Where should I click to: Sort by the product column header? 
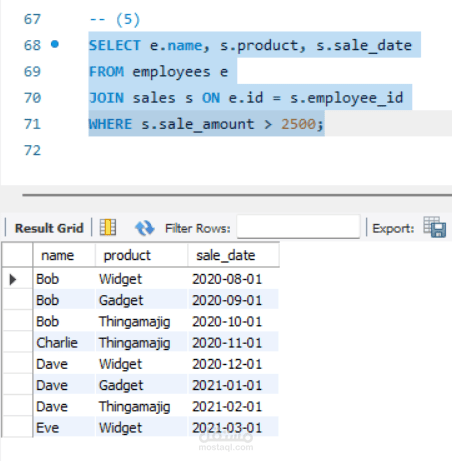[x=141, y=255]
